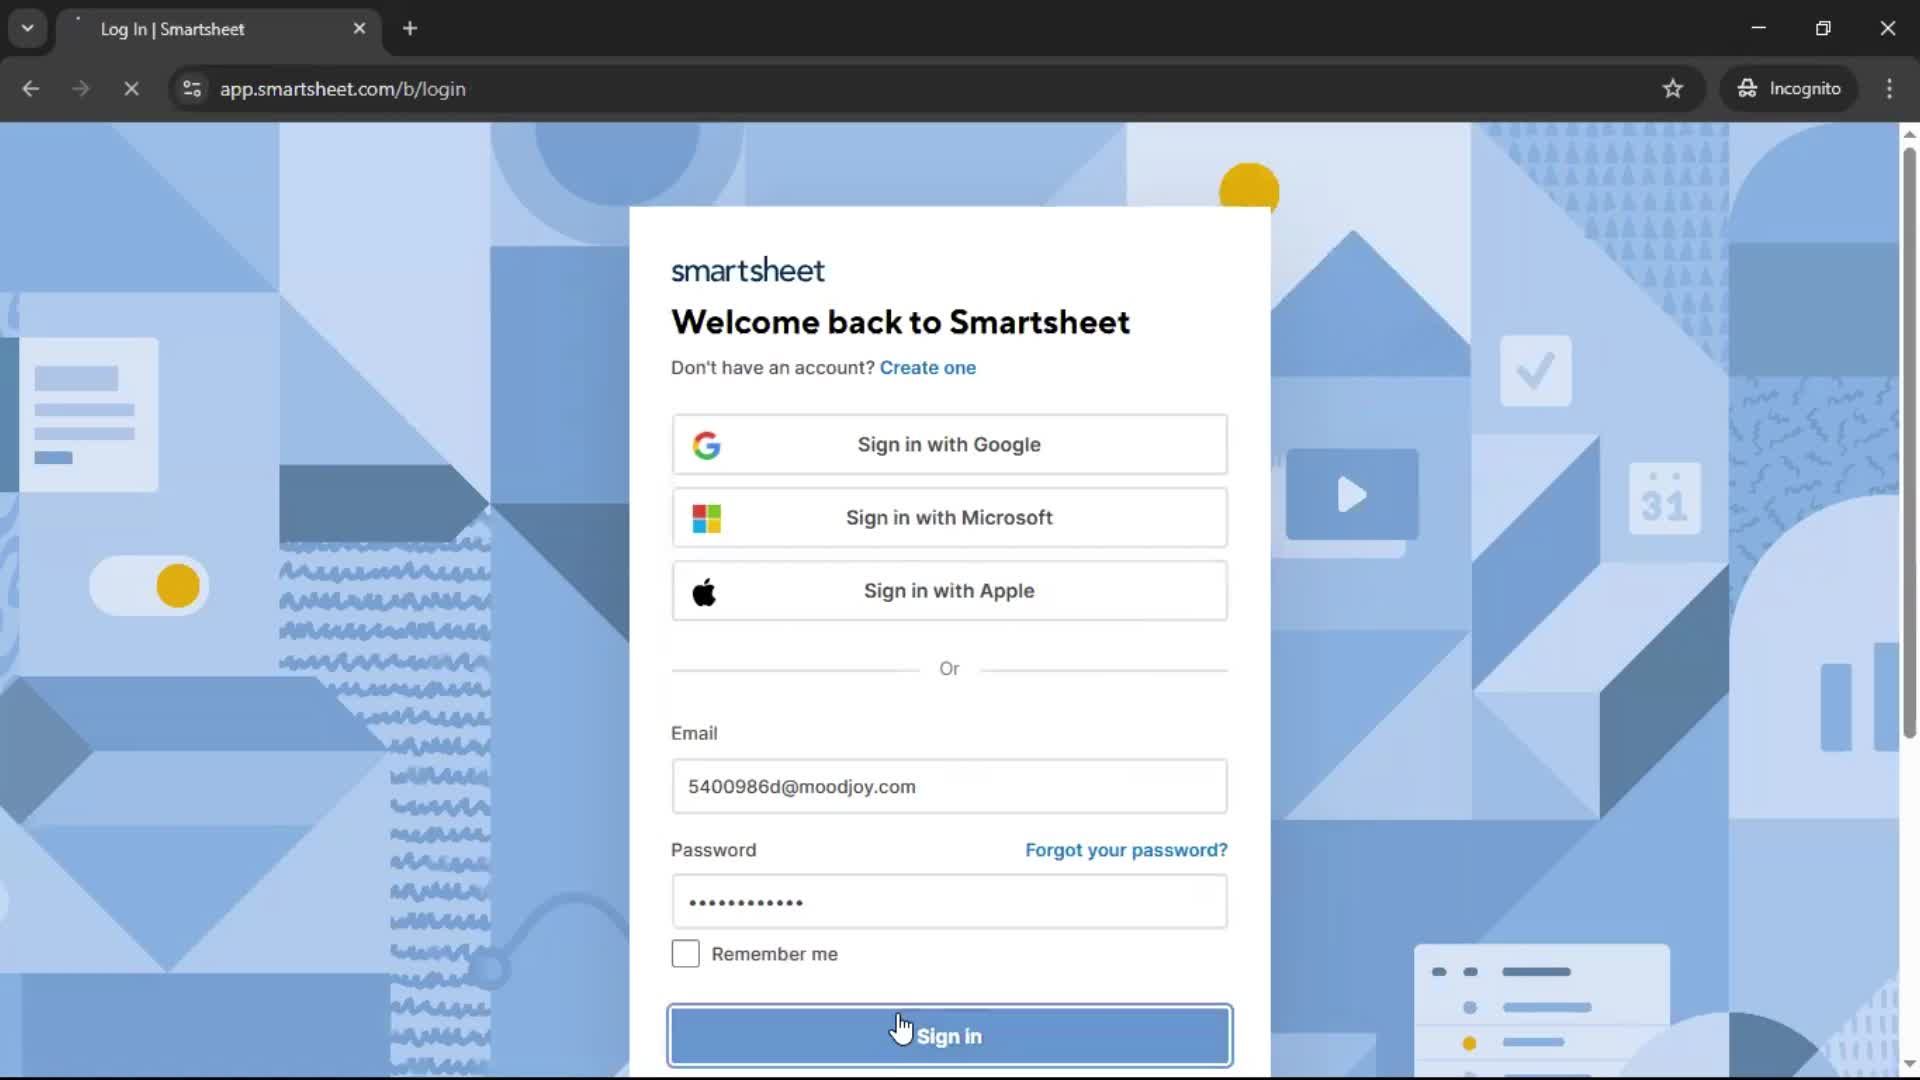Viewport: 1920px width, 1080px height.
Task: Click the back navigation arrow
Action: point(31,88)
